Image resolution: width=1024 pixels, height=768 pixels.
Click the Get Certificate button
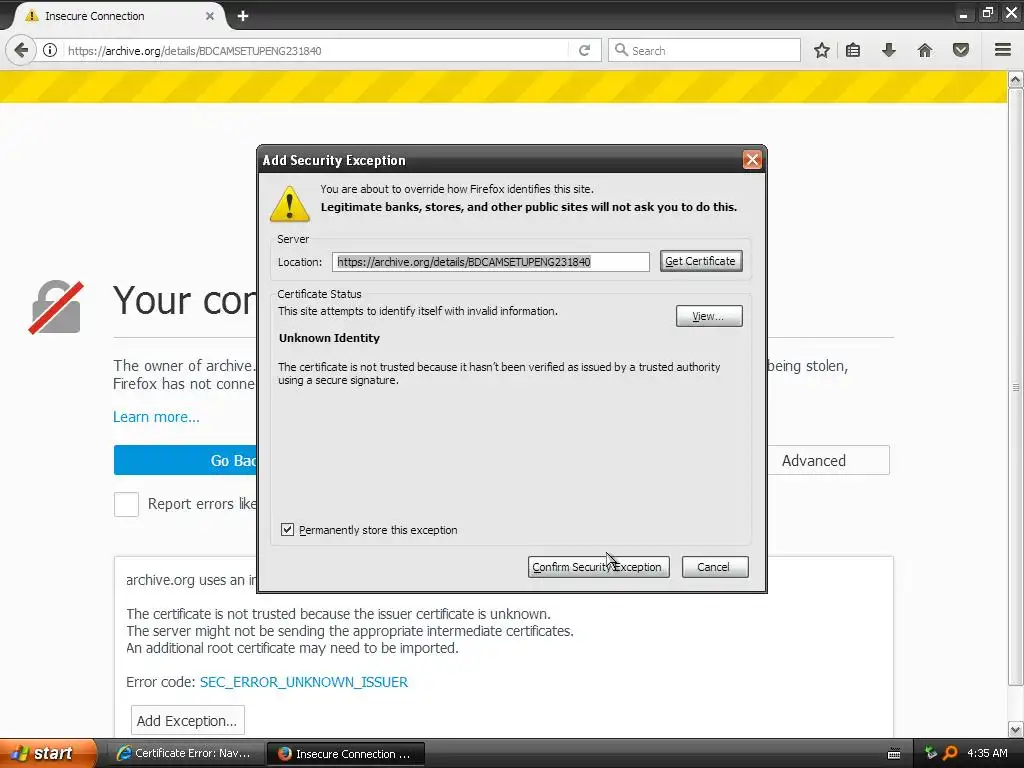coord(701,261)
